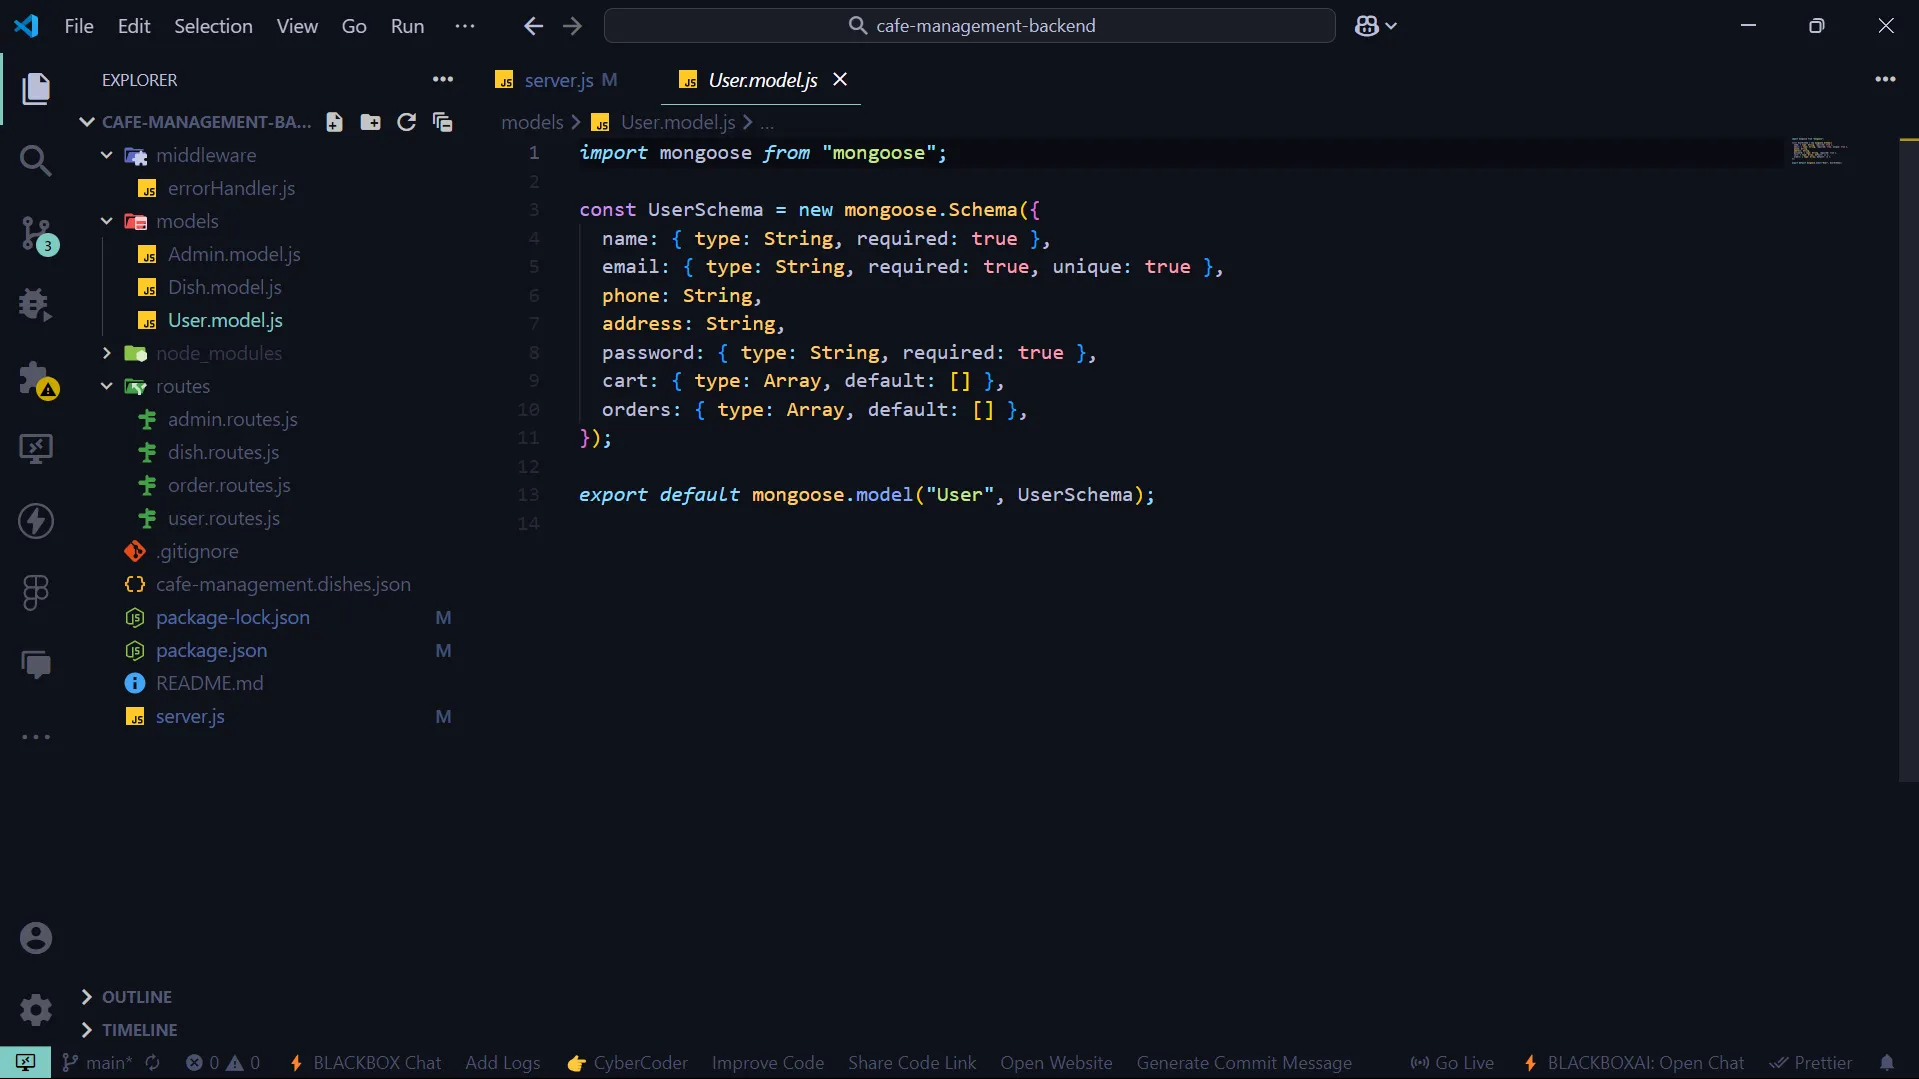Open the Edit menu

134,26
